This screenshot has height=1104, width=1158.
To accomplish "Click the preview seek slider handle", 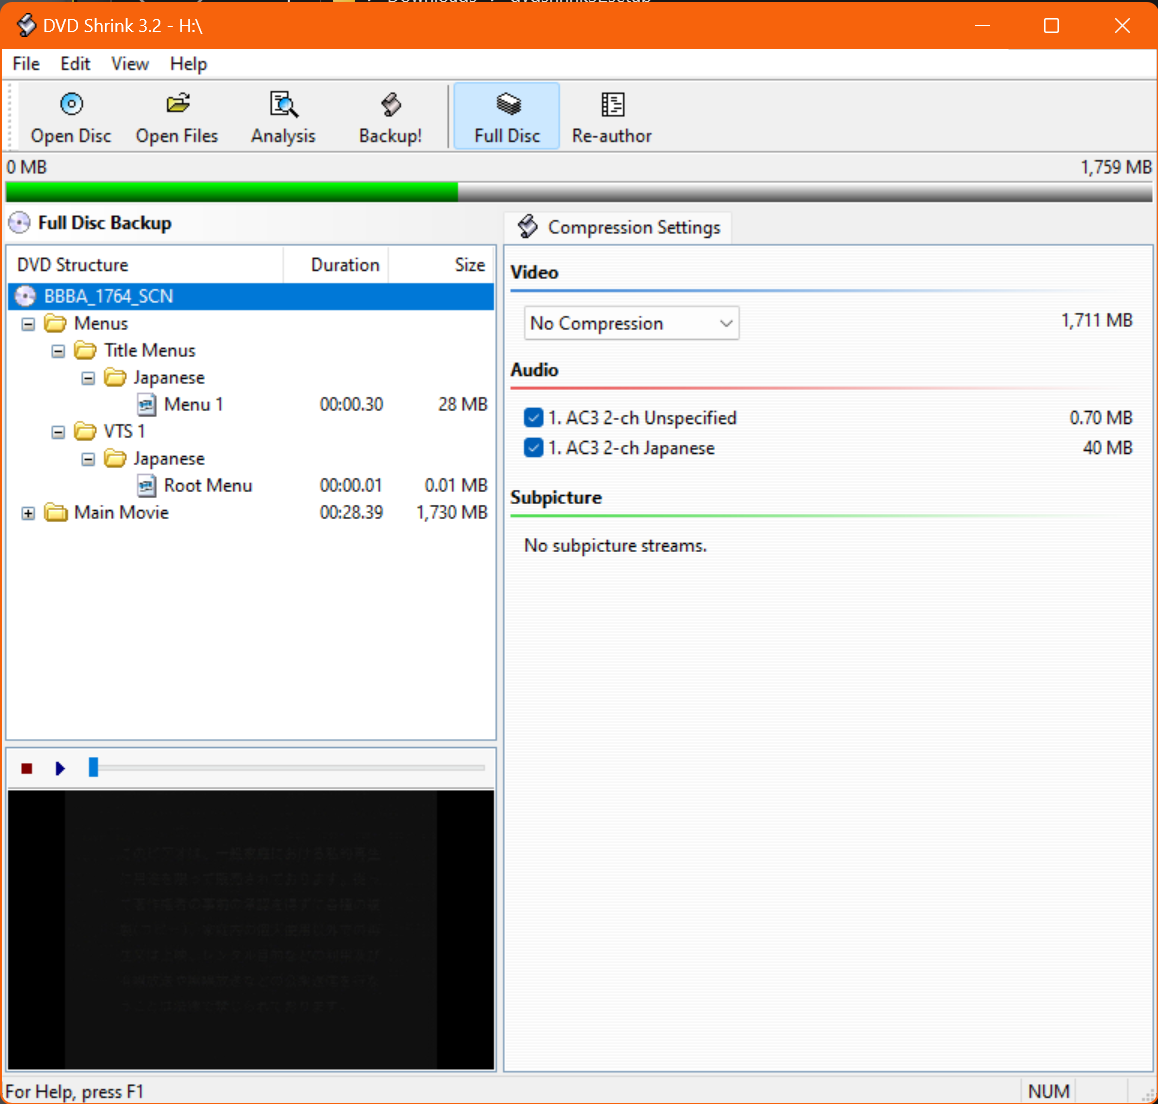I will point(93,767).
